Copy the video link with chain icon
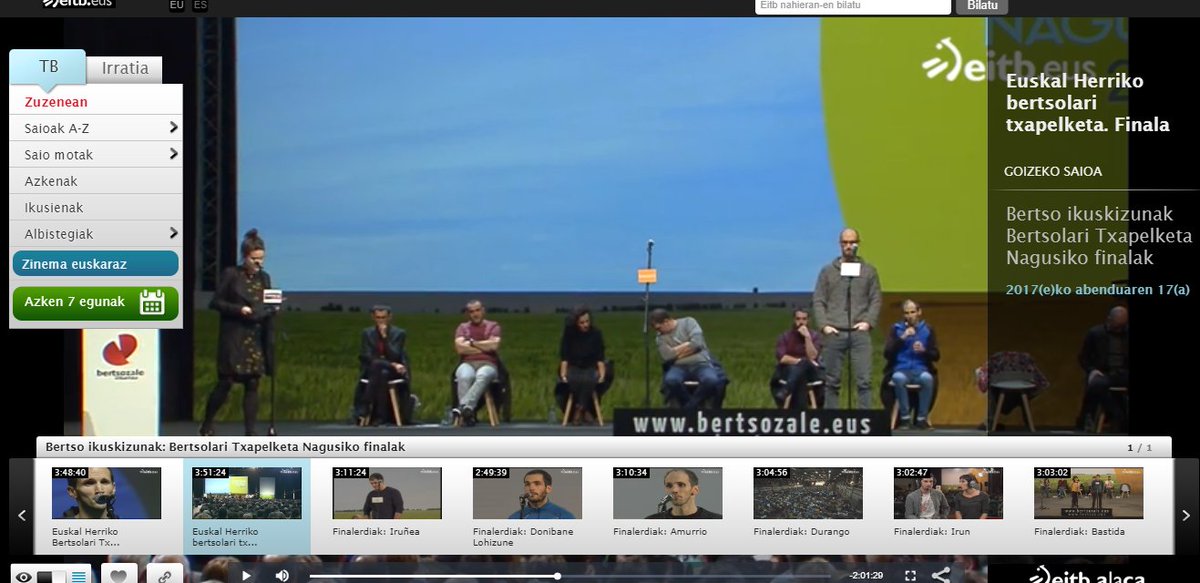 [165, 575]
